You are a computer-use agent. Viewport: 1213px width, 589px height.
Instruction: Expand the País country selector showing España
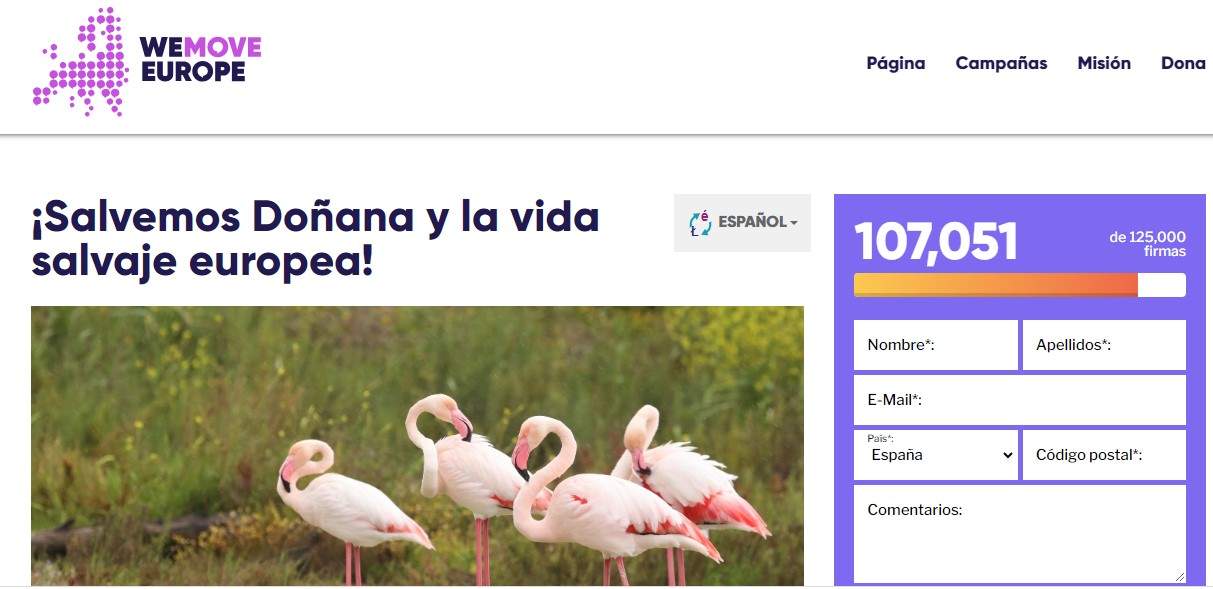point(936,455)
